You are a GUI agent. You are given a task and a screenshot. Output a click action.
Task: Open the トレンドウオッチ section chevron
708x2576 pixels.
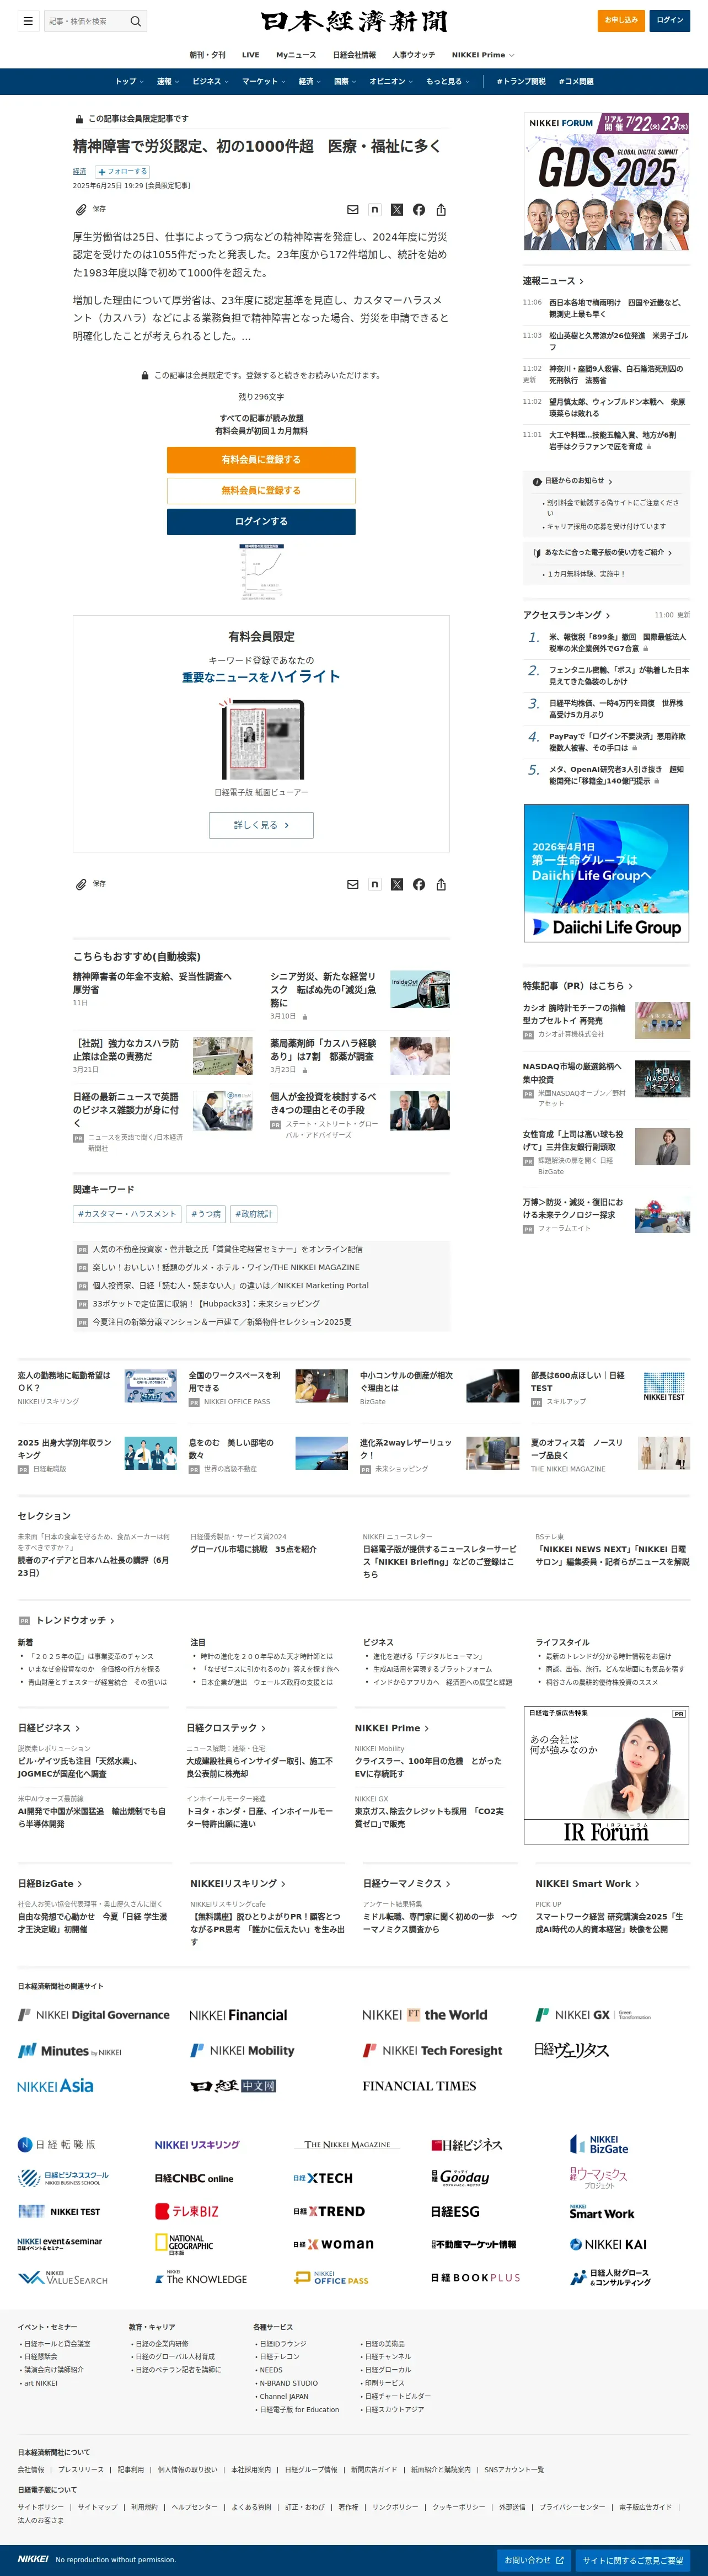click(x=112, y=1620)
